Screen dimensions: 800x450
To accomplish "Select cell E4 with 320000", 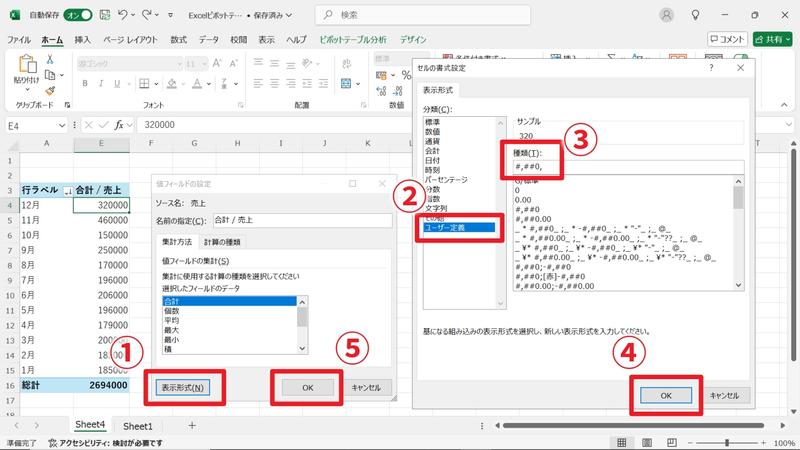I will click(101, 205).
